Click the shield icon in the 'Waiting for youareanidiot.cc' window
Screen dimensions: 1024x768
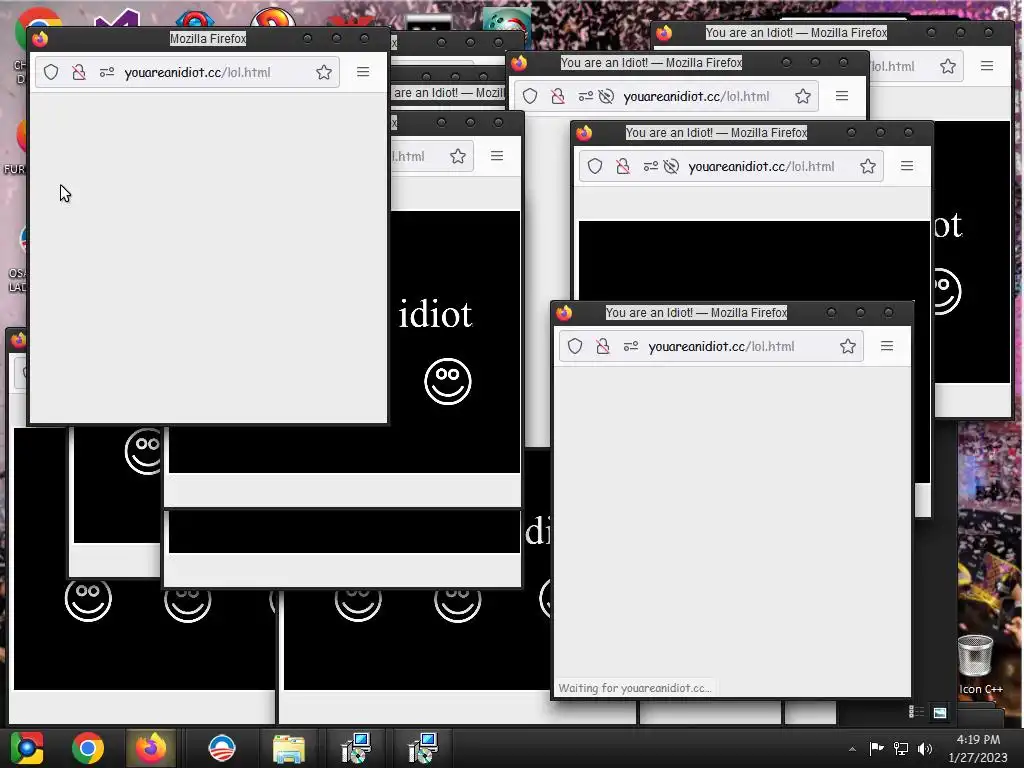(x=575, y=346)
